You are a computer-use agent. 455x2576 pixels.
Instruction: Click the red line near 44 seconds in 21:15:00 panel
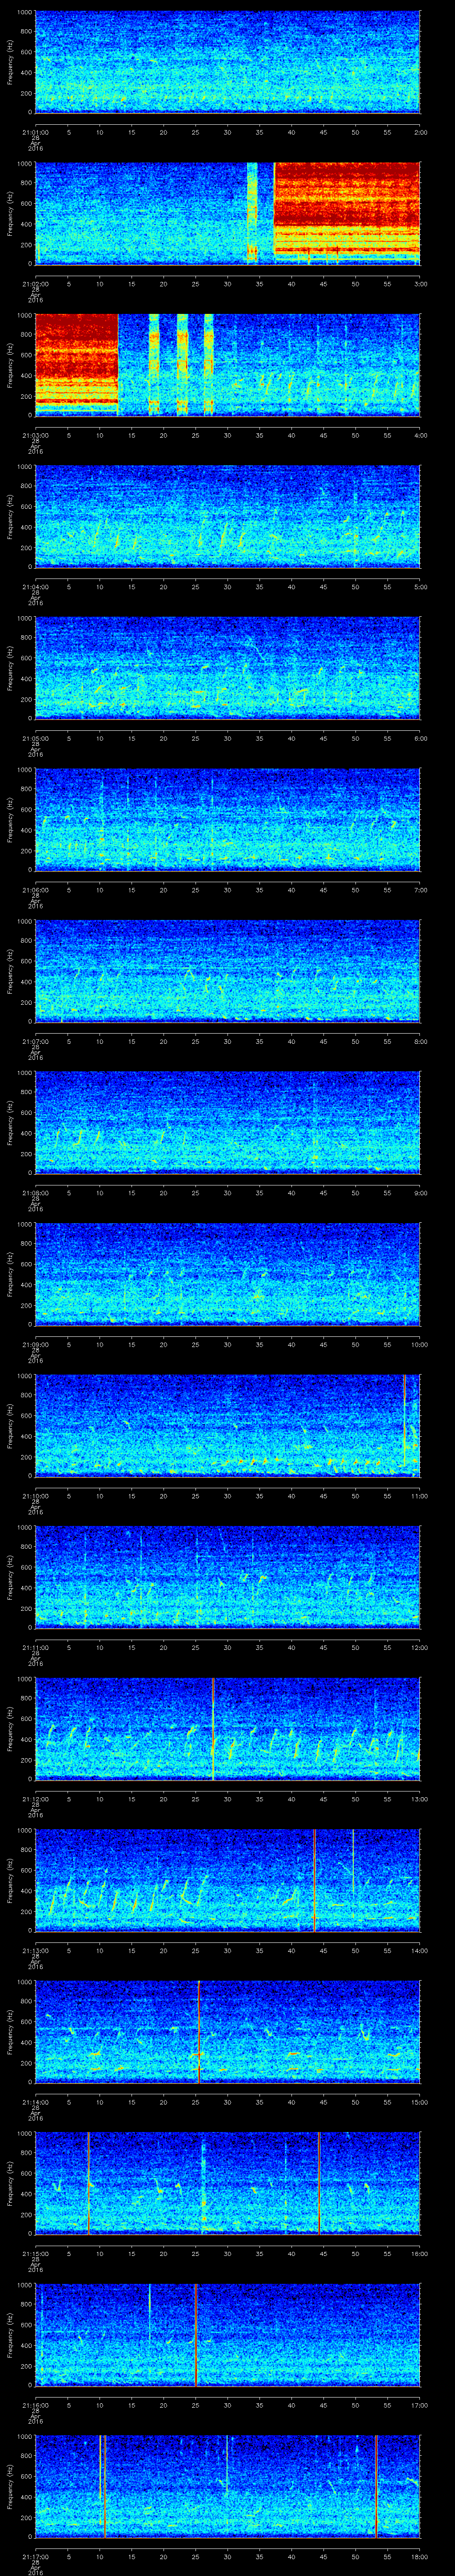point(319,2183)
